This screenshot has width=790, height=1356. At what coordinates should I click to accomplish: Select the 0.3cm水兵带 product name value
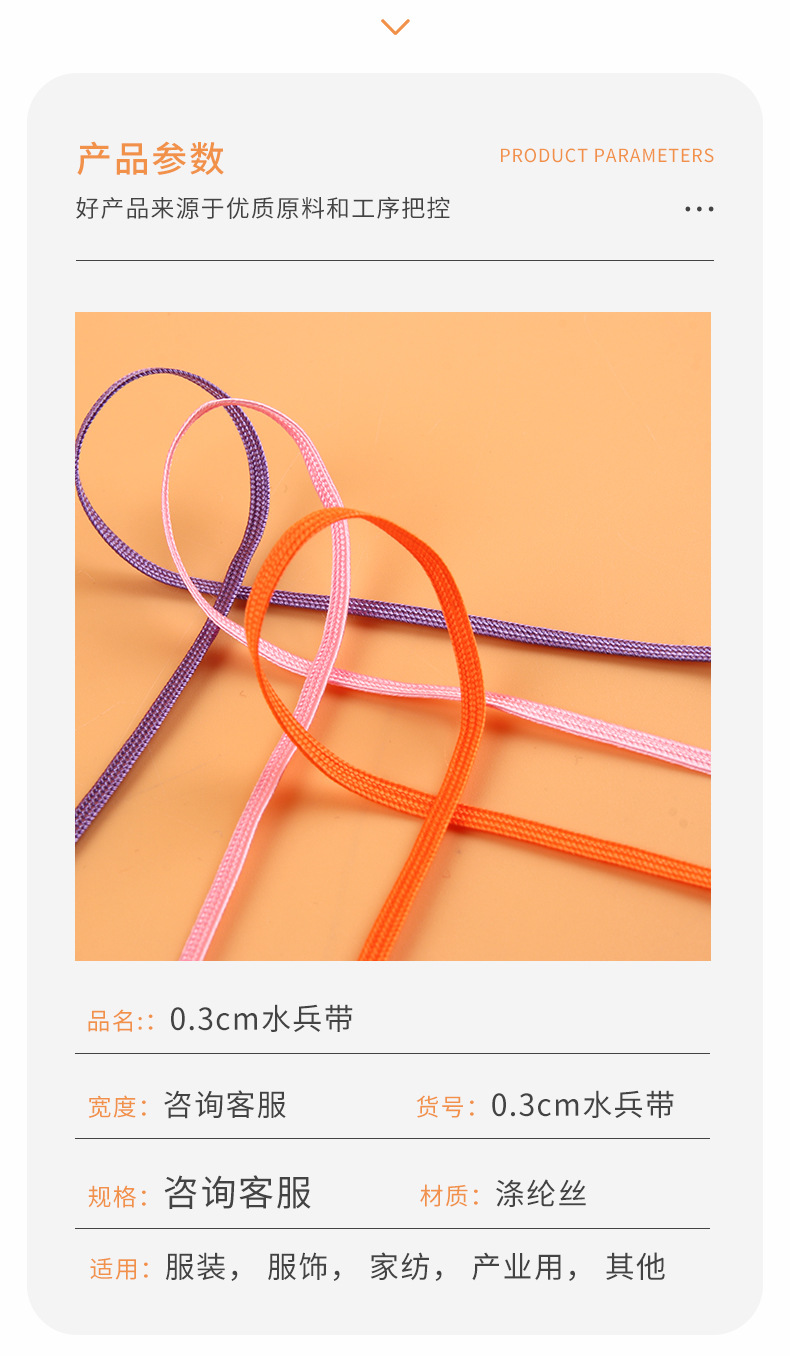coord(262,1019)
